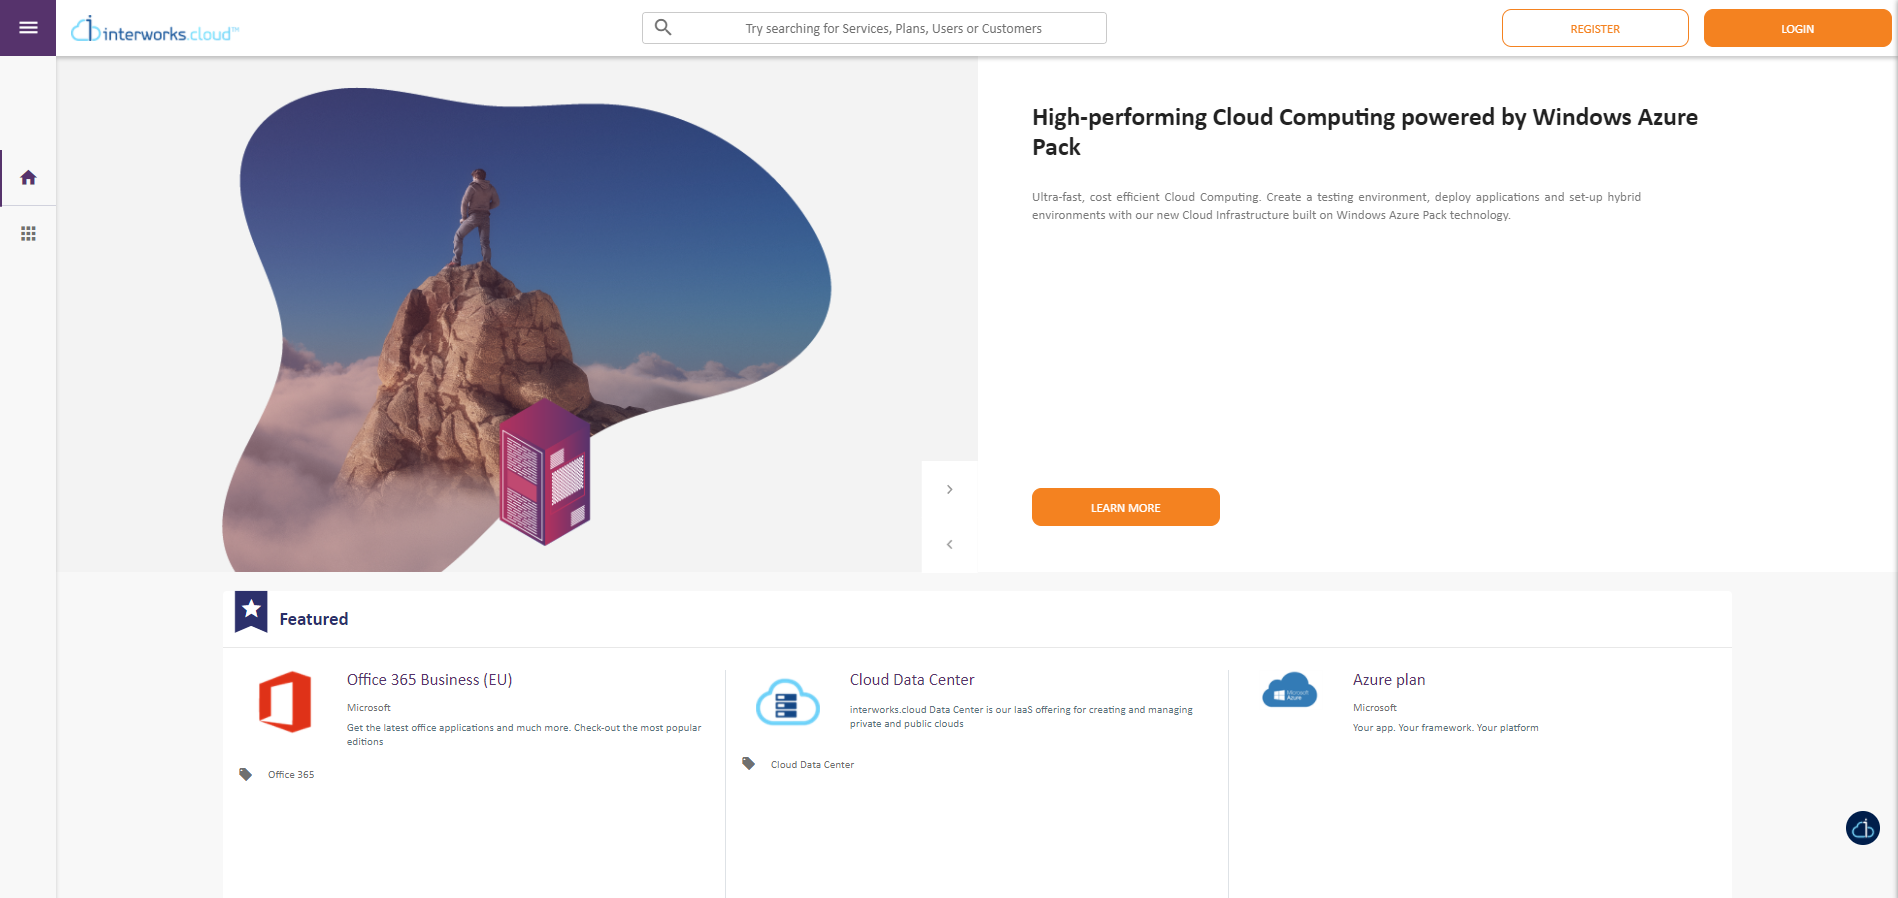Click the Cloud Data Center cloud icon

point(788,702)
